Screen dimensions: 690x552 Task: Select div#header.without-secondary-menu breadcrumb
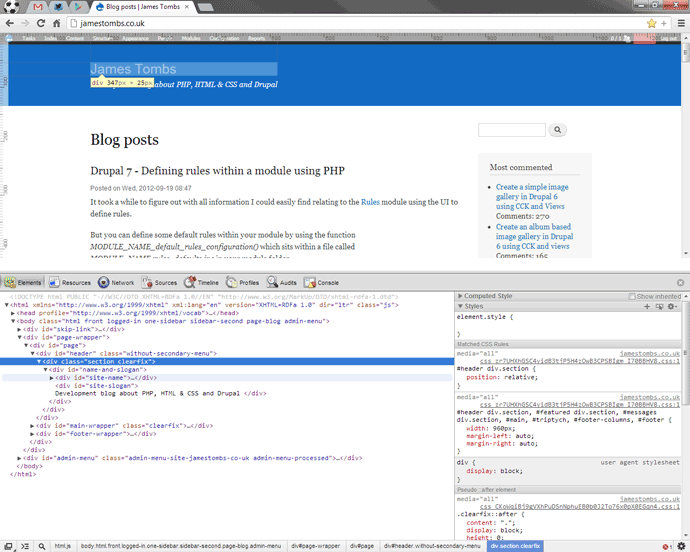432,546
